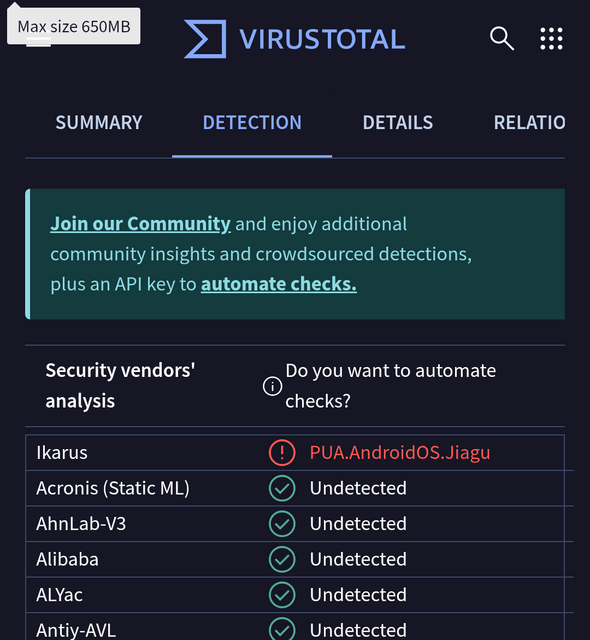Click the ALYac vendor name
The width and height of the screenshot is (590, 640).
click(60, 595)
